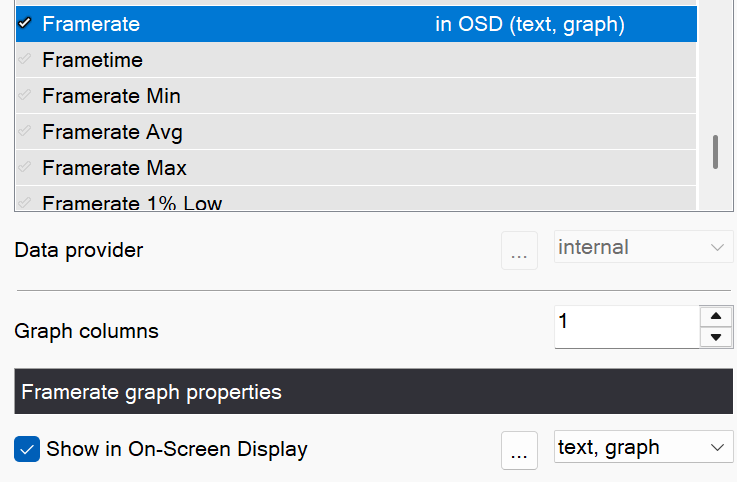737x482 pixels.
Task: Increase Graph columns with up arrow
Action: click(x=715, y=316)
